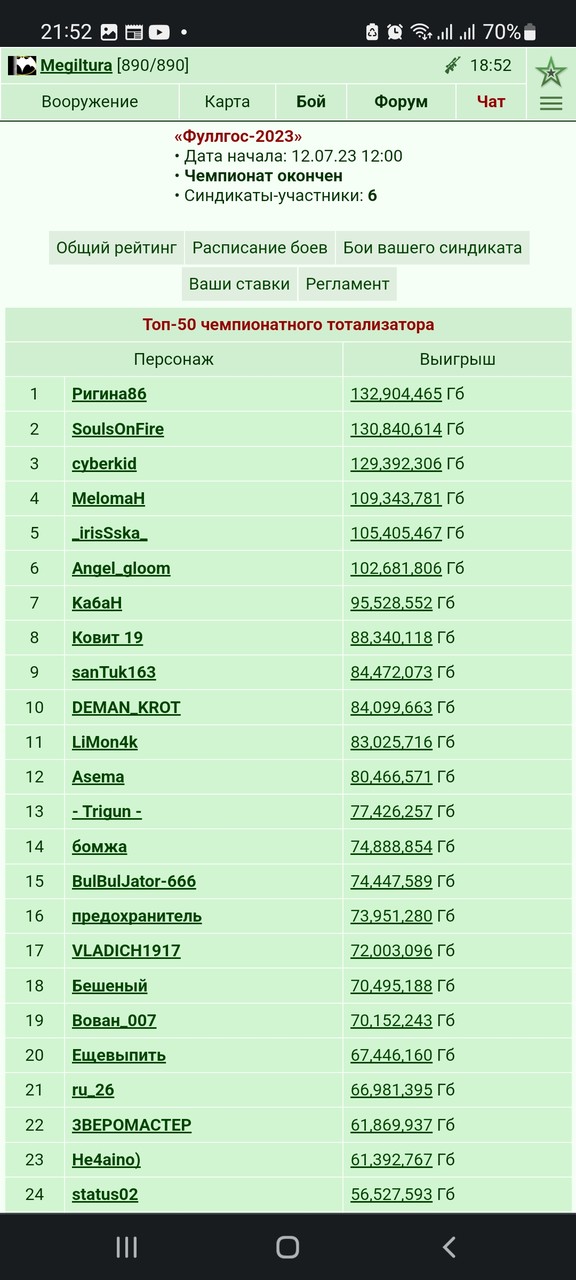Open Android recent apps button
This screenshot has width=576, height=1280.
pyautogui.click(x=126, y=1246)
